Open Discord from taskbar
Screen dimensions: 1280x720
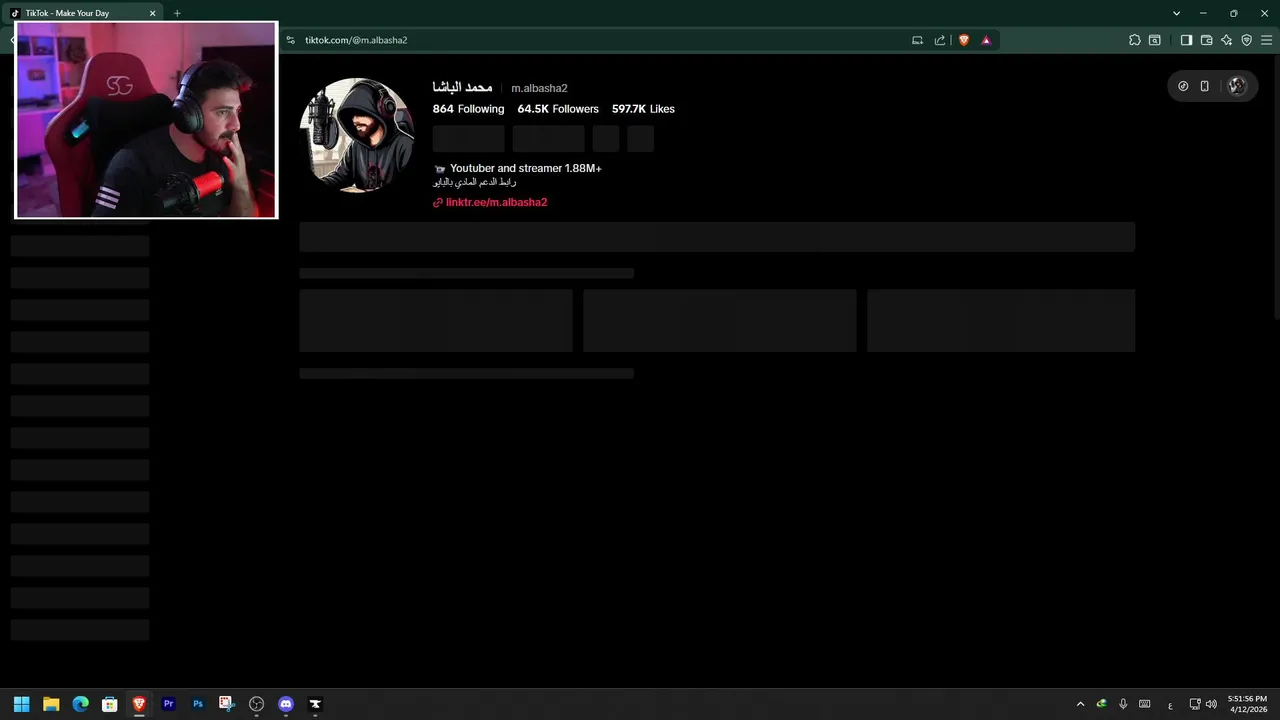click(286, 704)
